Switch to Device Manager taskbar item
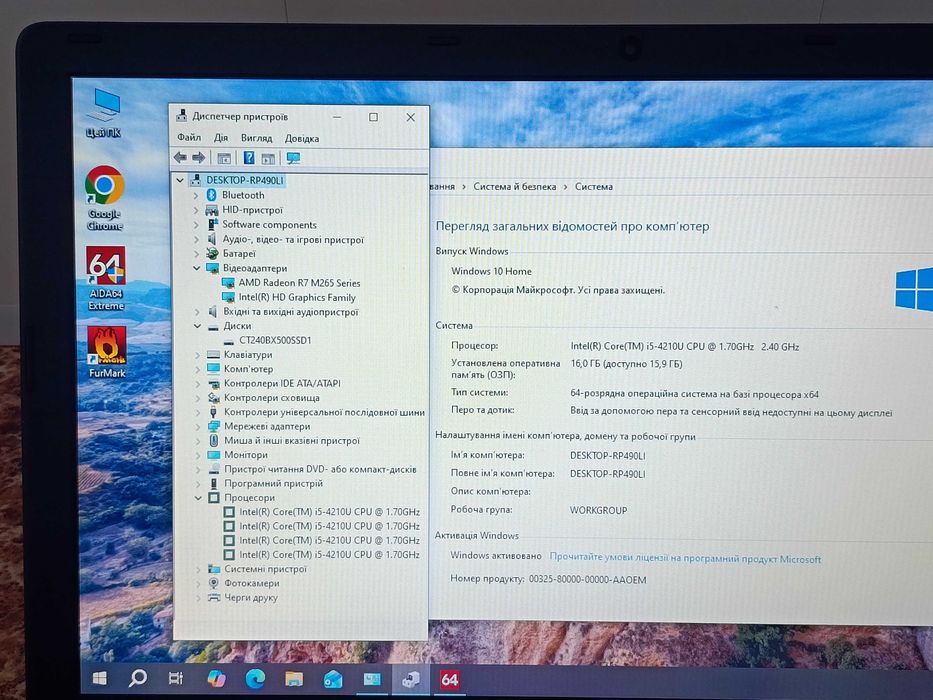Screen dimensions: 933x700 coord(411,679)
